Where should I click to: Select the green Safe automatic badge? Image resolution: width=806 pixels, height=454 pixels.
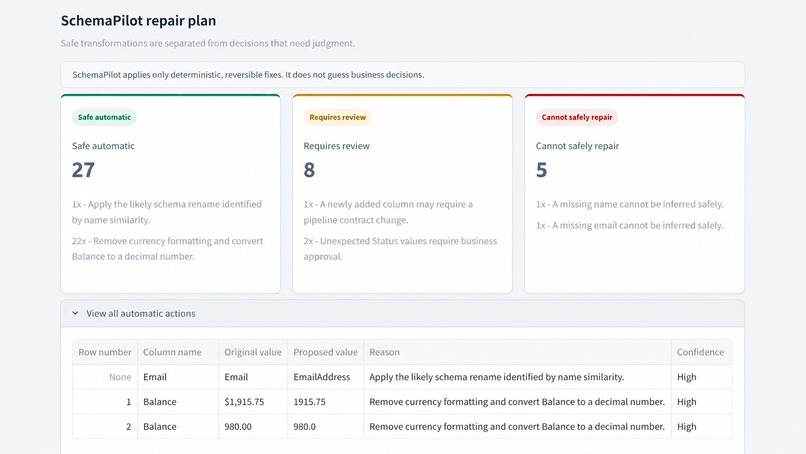tap(104, 117)
